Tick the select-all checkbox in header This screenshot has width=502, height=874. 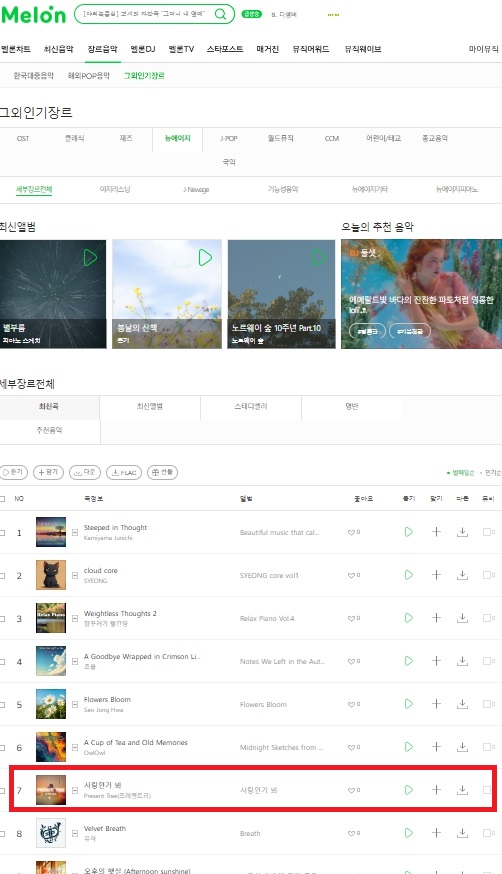[2, 499]
